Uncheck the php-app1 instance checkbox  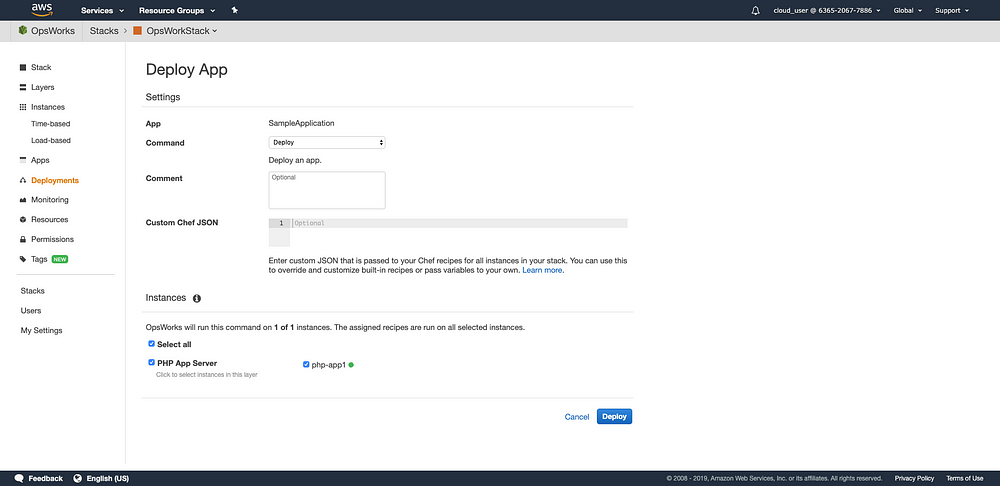306,365
